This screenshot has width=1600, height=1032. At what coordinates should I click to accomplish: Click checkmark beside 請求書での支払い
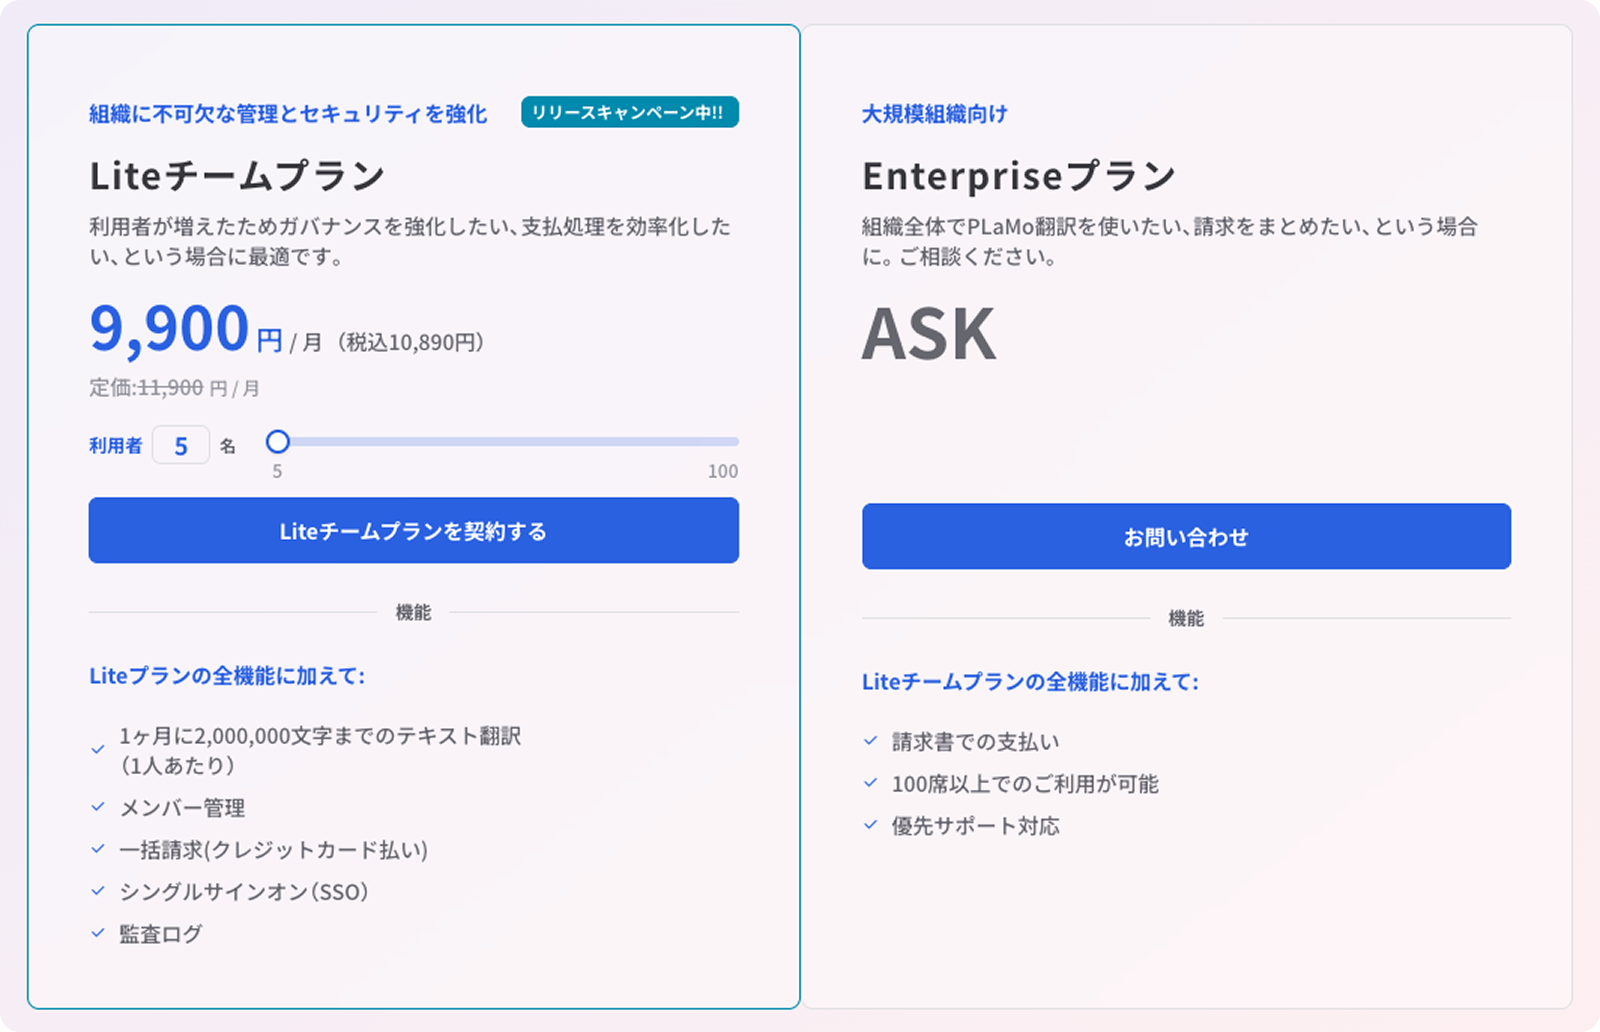pyautogui.click(x=870, y=741)
